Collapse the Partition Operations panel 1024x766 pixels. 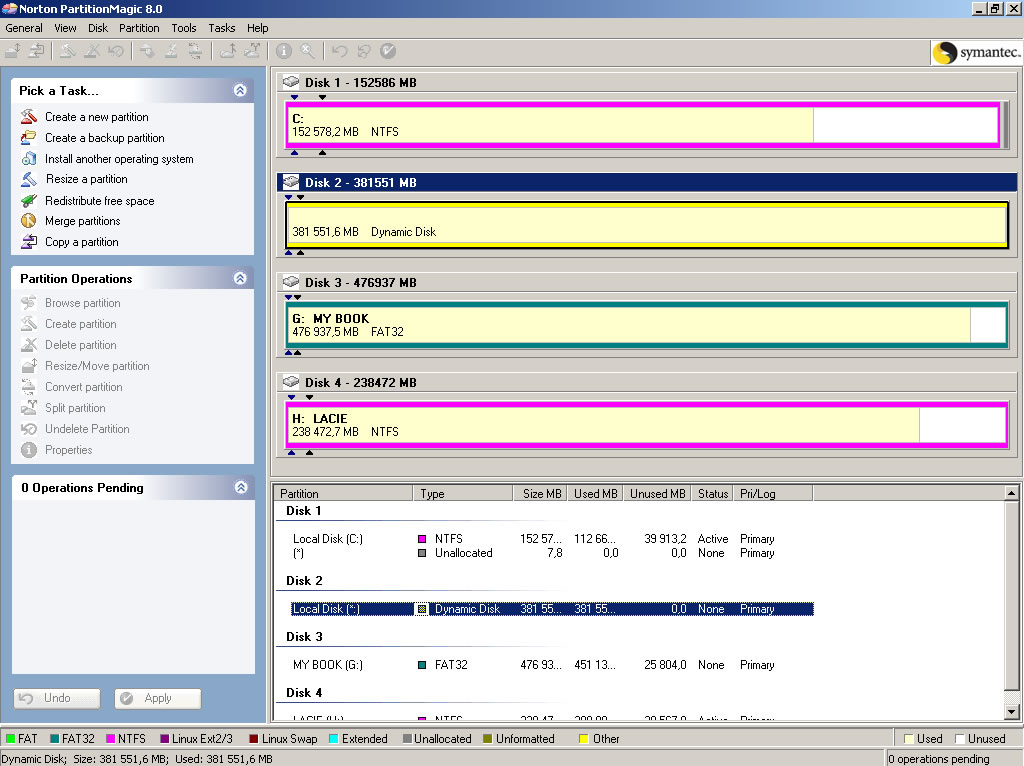[x=240, y=278]
